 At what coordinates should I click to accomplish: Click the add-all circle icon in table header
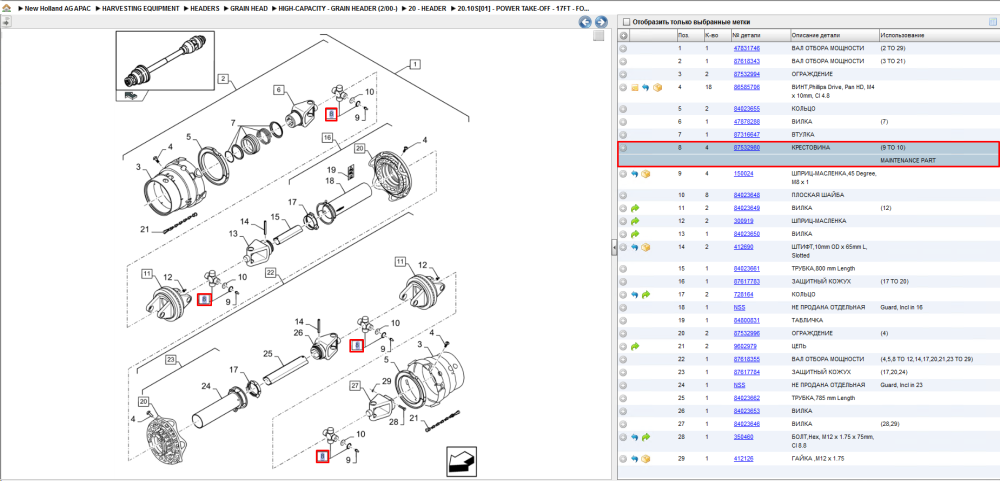(624, 36)
